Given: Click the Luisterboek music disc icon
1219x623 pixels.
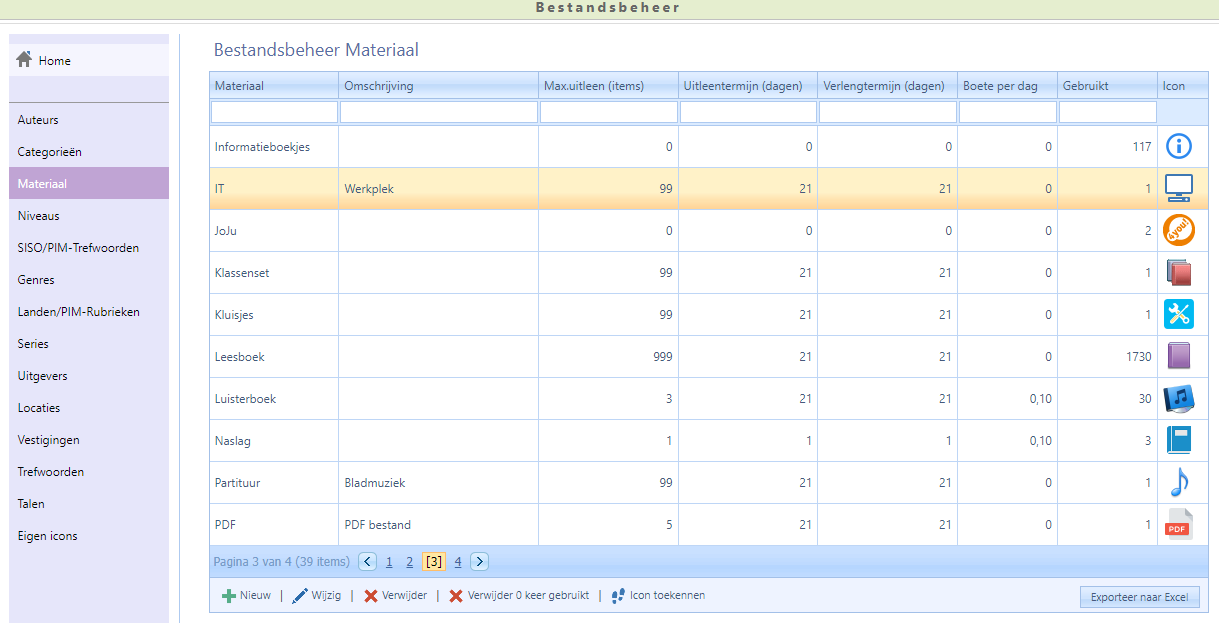Looking at the screenshot, I should (x=1179, y=399).
